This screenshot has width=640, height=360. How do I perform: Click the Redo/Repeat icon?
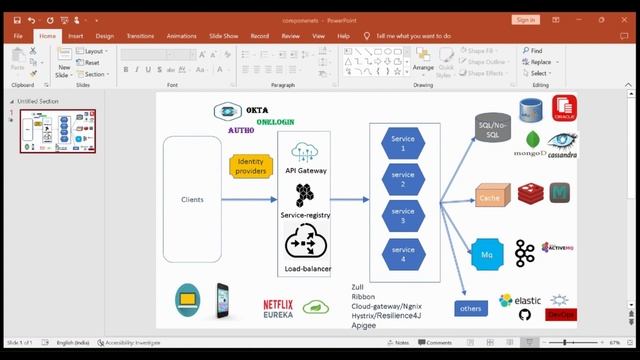[50, 20]
